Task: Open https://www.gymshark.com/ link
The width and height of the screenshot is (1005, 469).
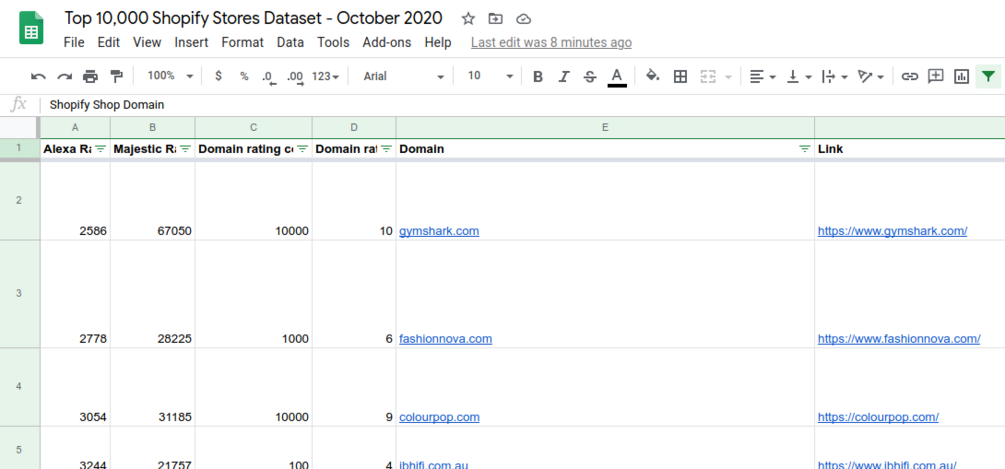Action: pyautogui.click(x=892, y=231)
